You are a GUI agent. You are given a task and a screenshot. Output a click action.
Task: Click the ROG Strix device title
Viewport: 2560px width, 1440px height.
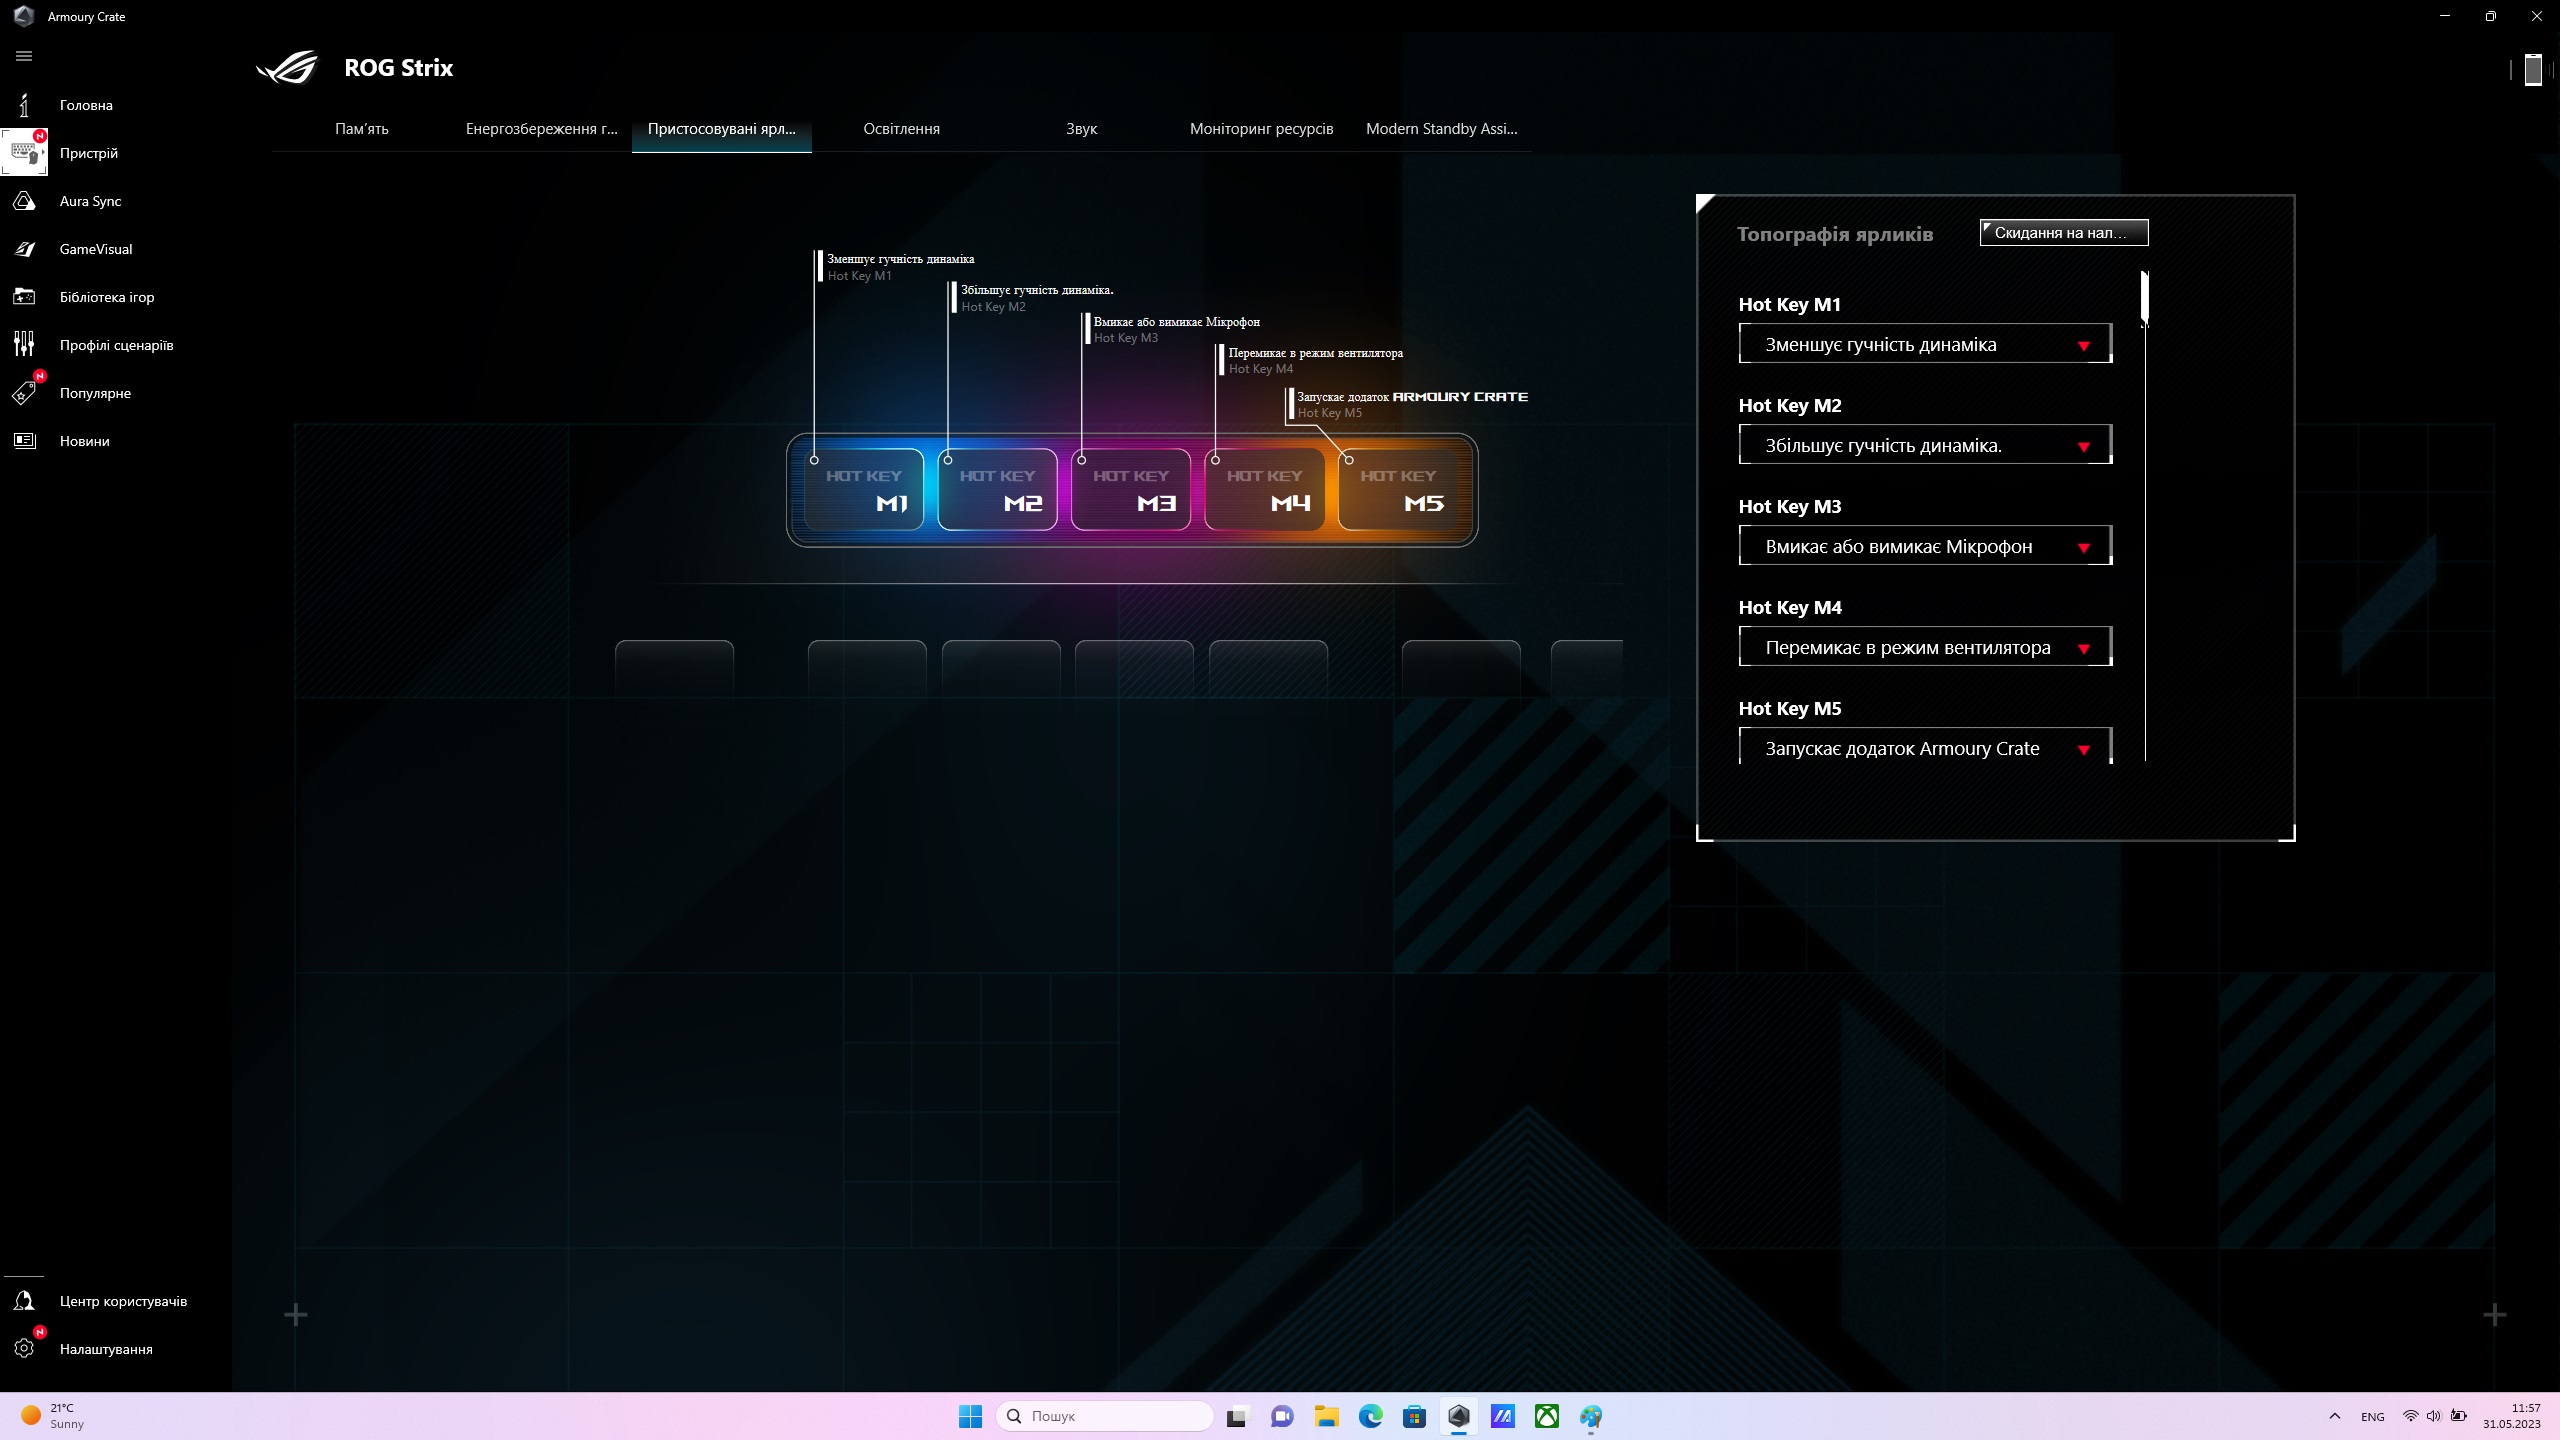click(x=399, y=68)
